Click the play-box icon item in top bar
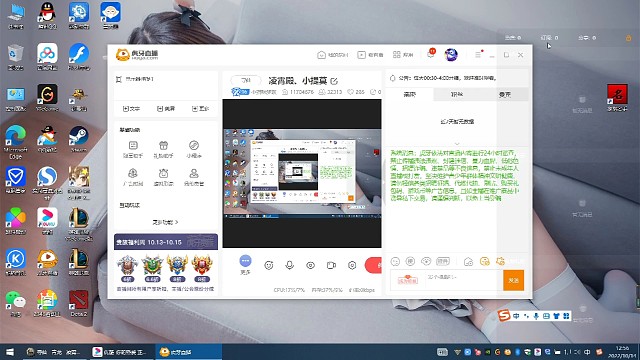The height and width of the screenshot is (360, 640). tap(370, 55)
